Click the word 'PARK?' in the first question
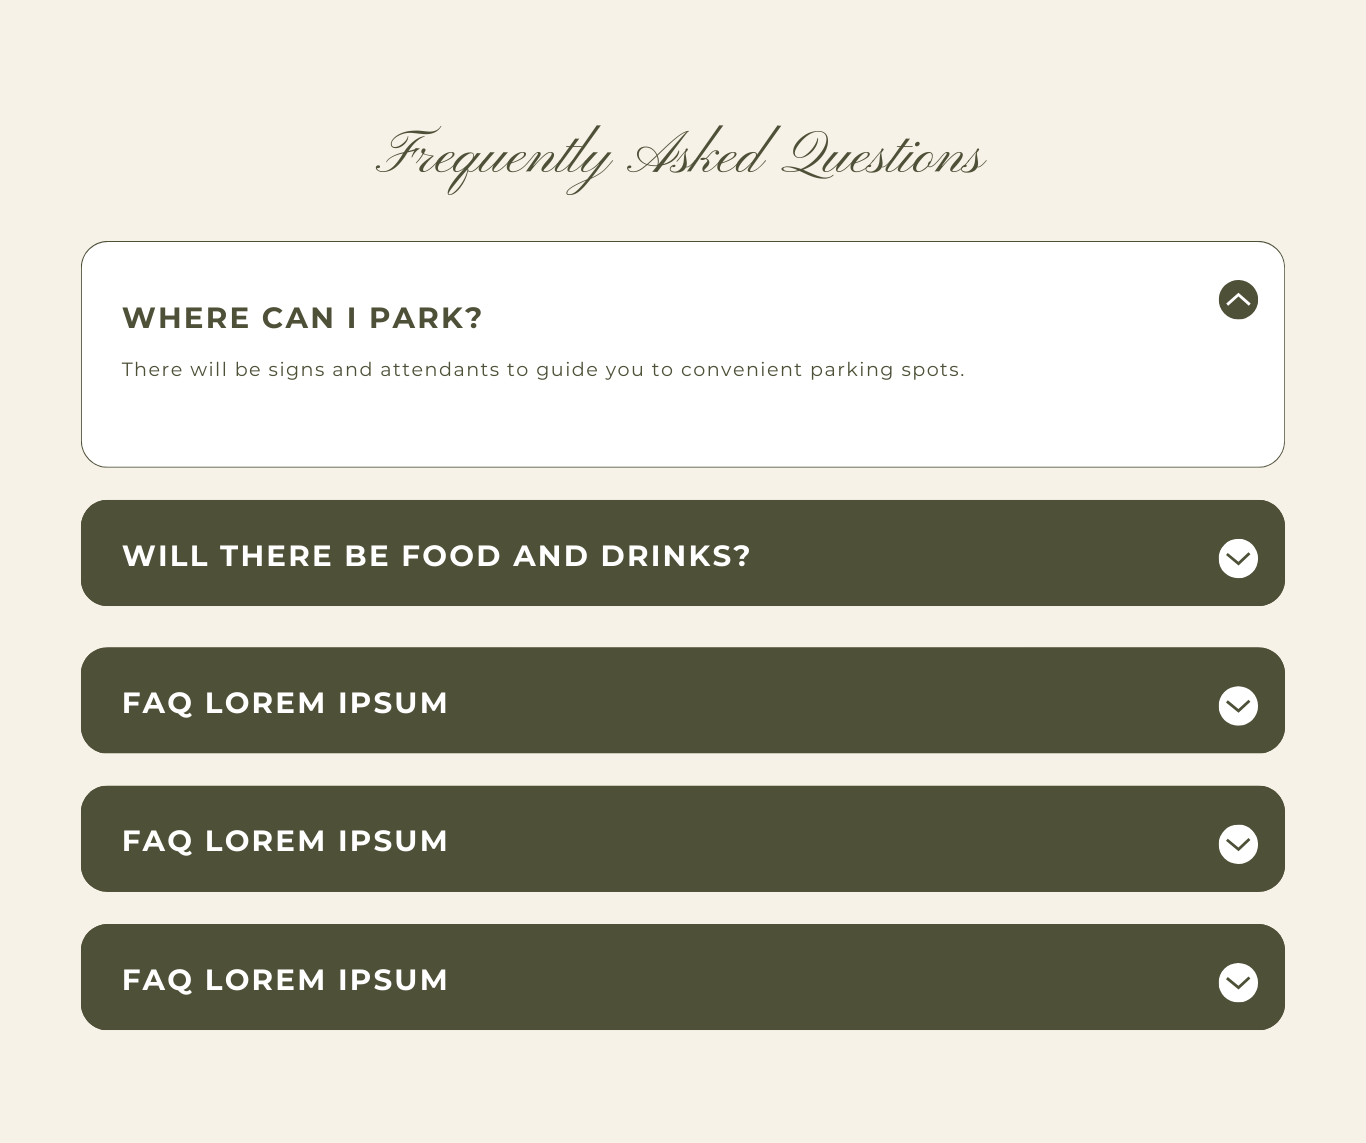The height and width of the screenshot is (1143, 1366). (x=426, y=318)
